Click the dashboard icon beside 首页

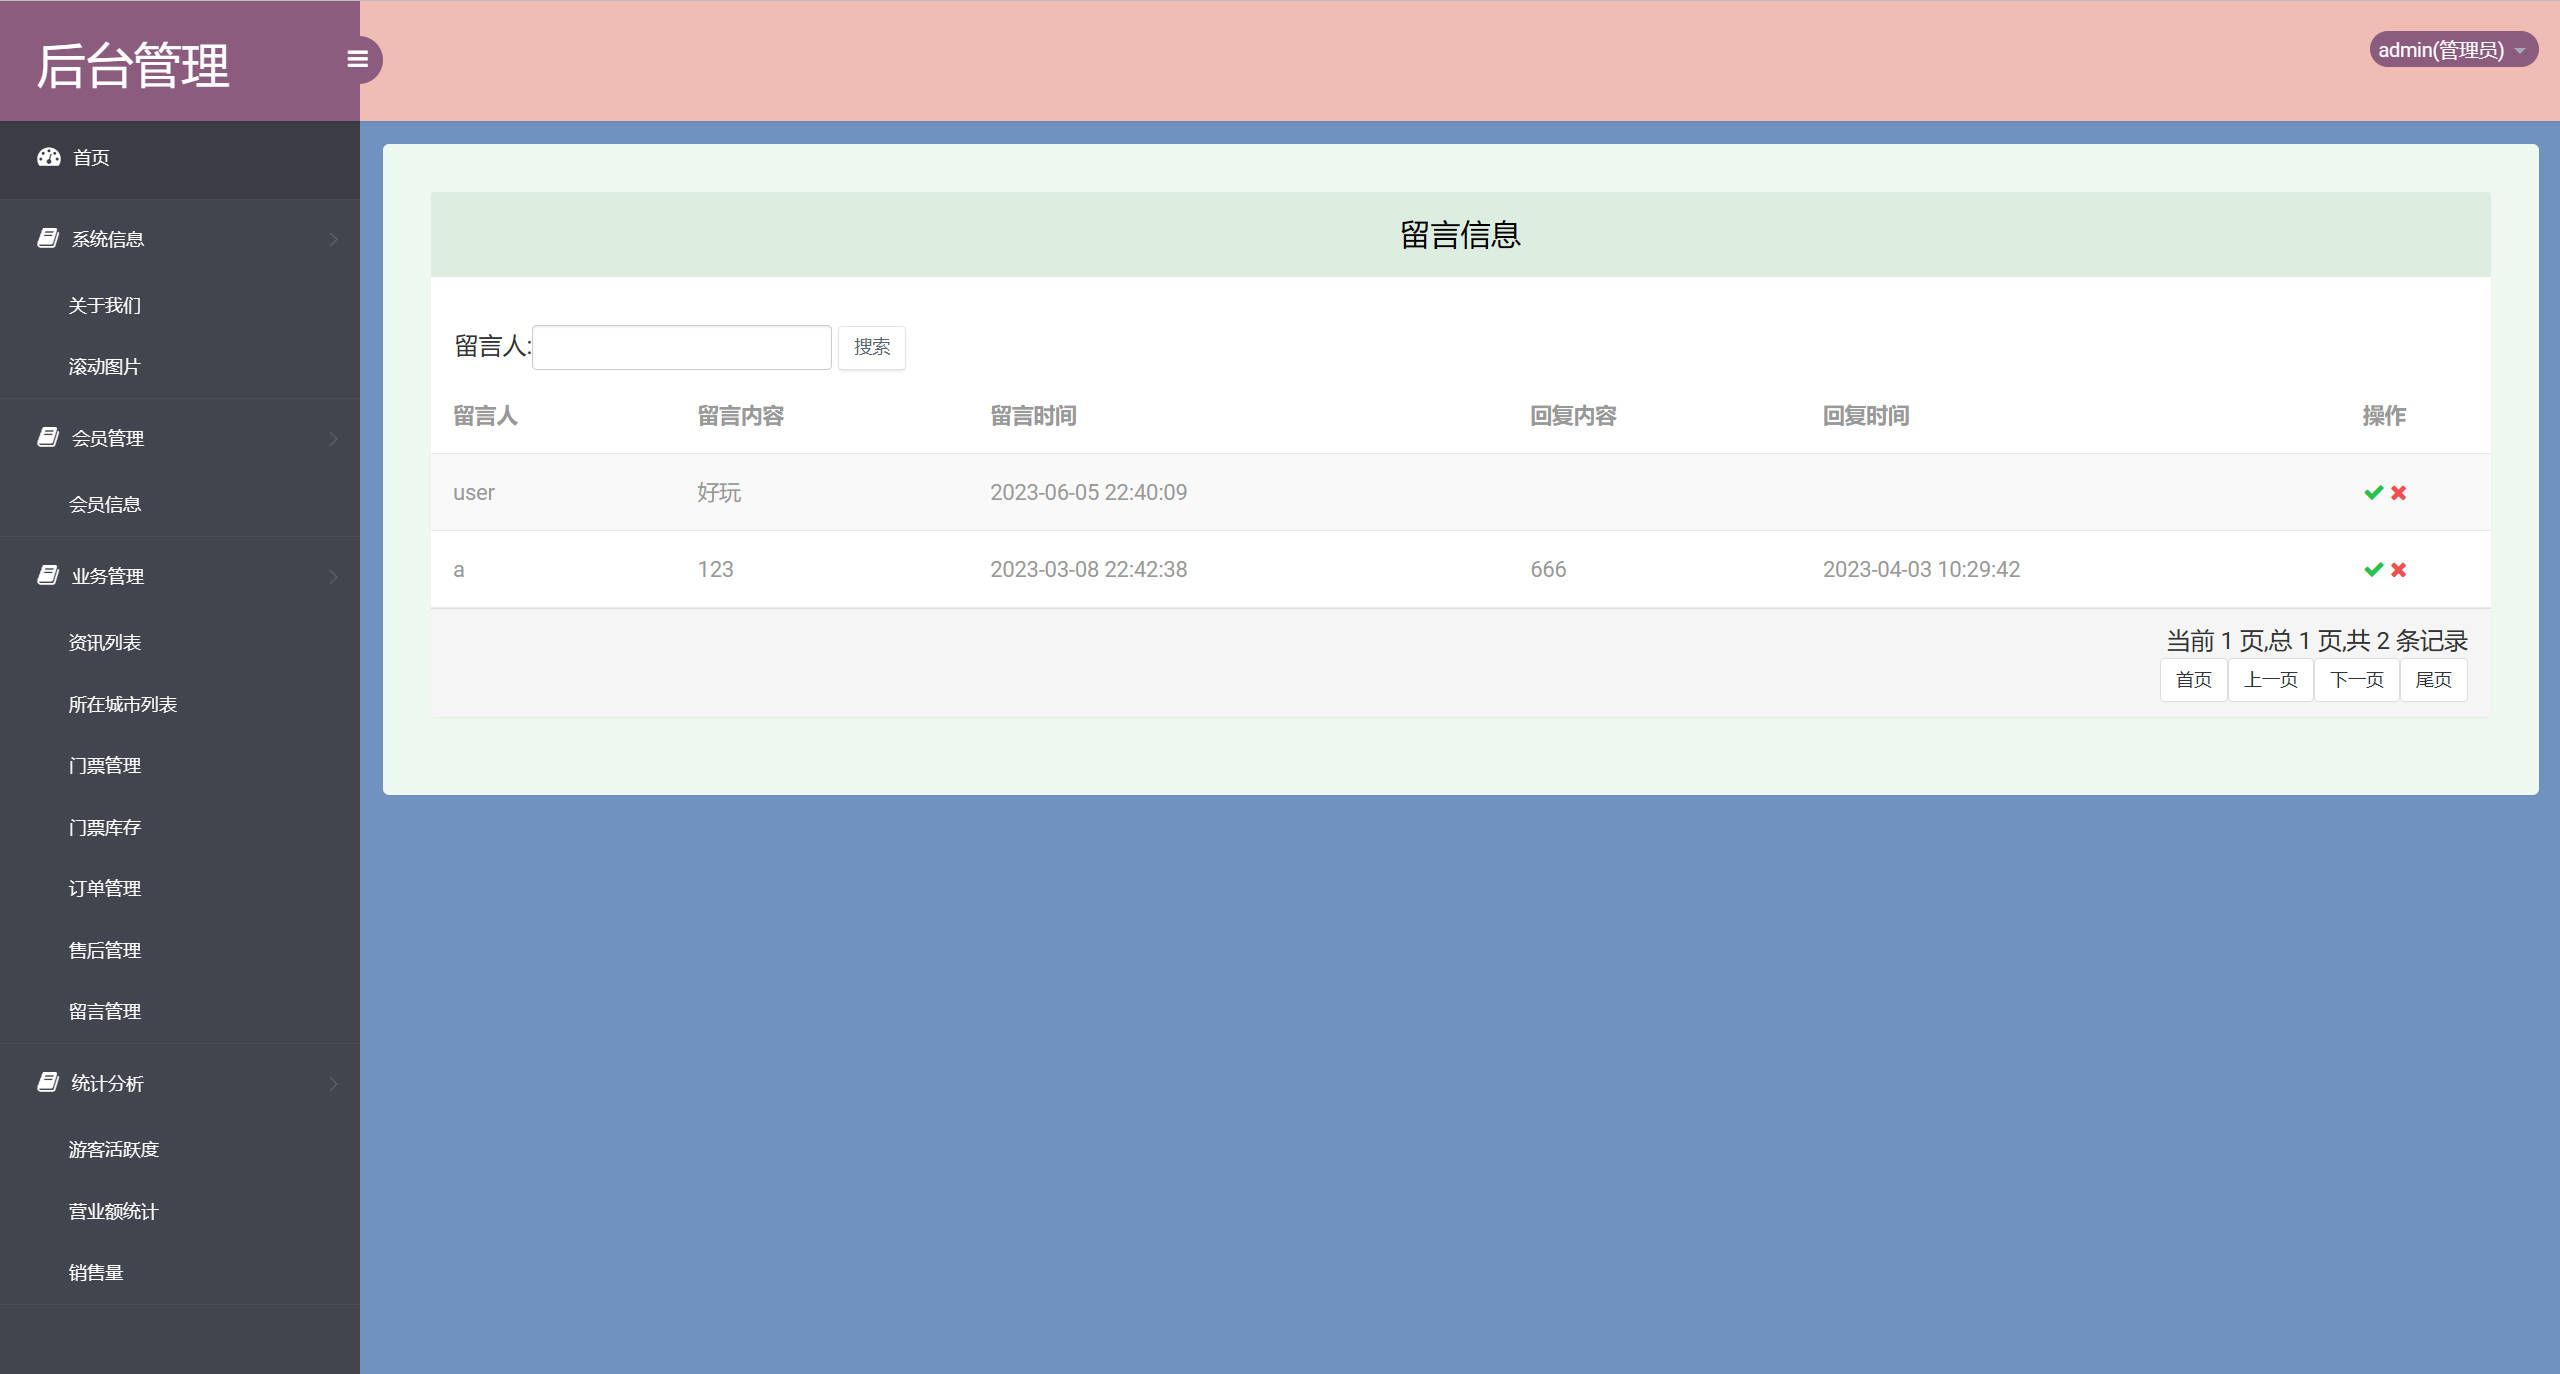[49, 157]
